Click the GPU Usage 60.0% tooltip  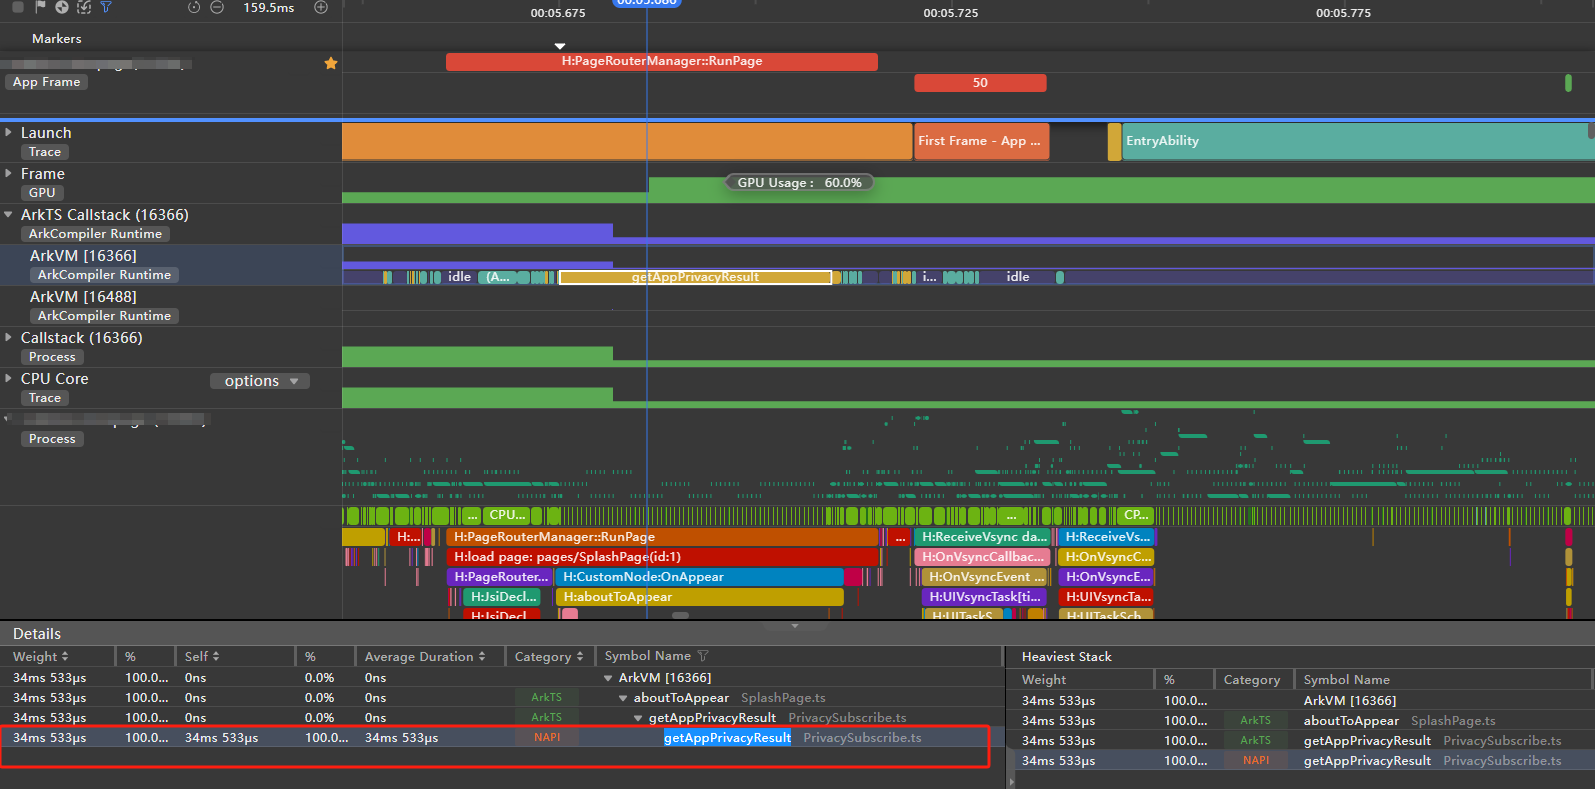[x=799, y=183]
